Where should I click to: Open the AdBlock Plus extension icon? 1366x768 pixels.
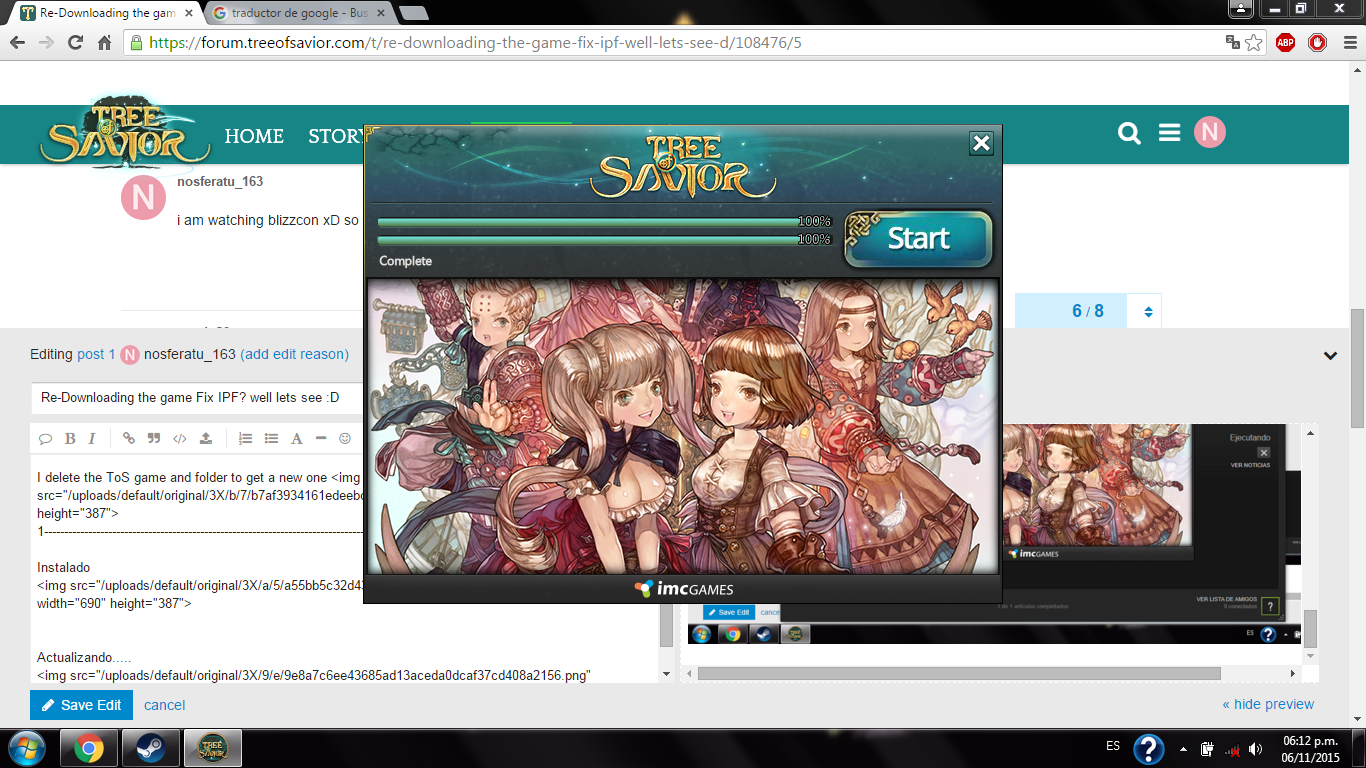click(1285, 43)
